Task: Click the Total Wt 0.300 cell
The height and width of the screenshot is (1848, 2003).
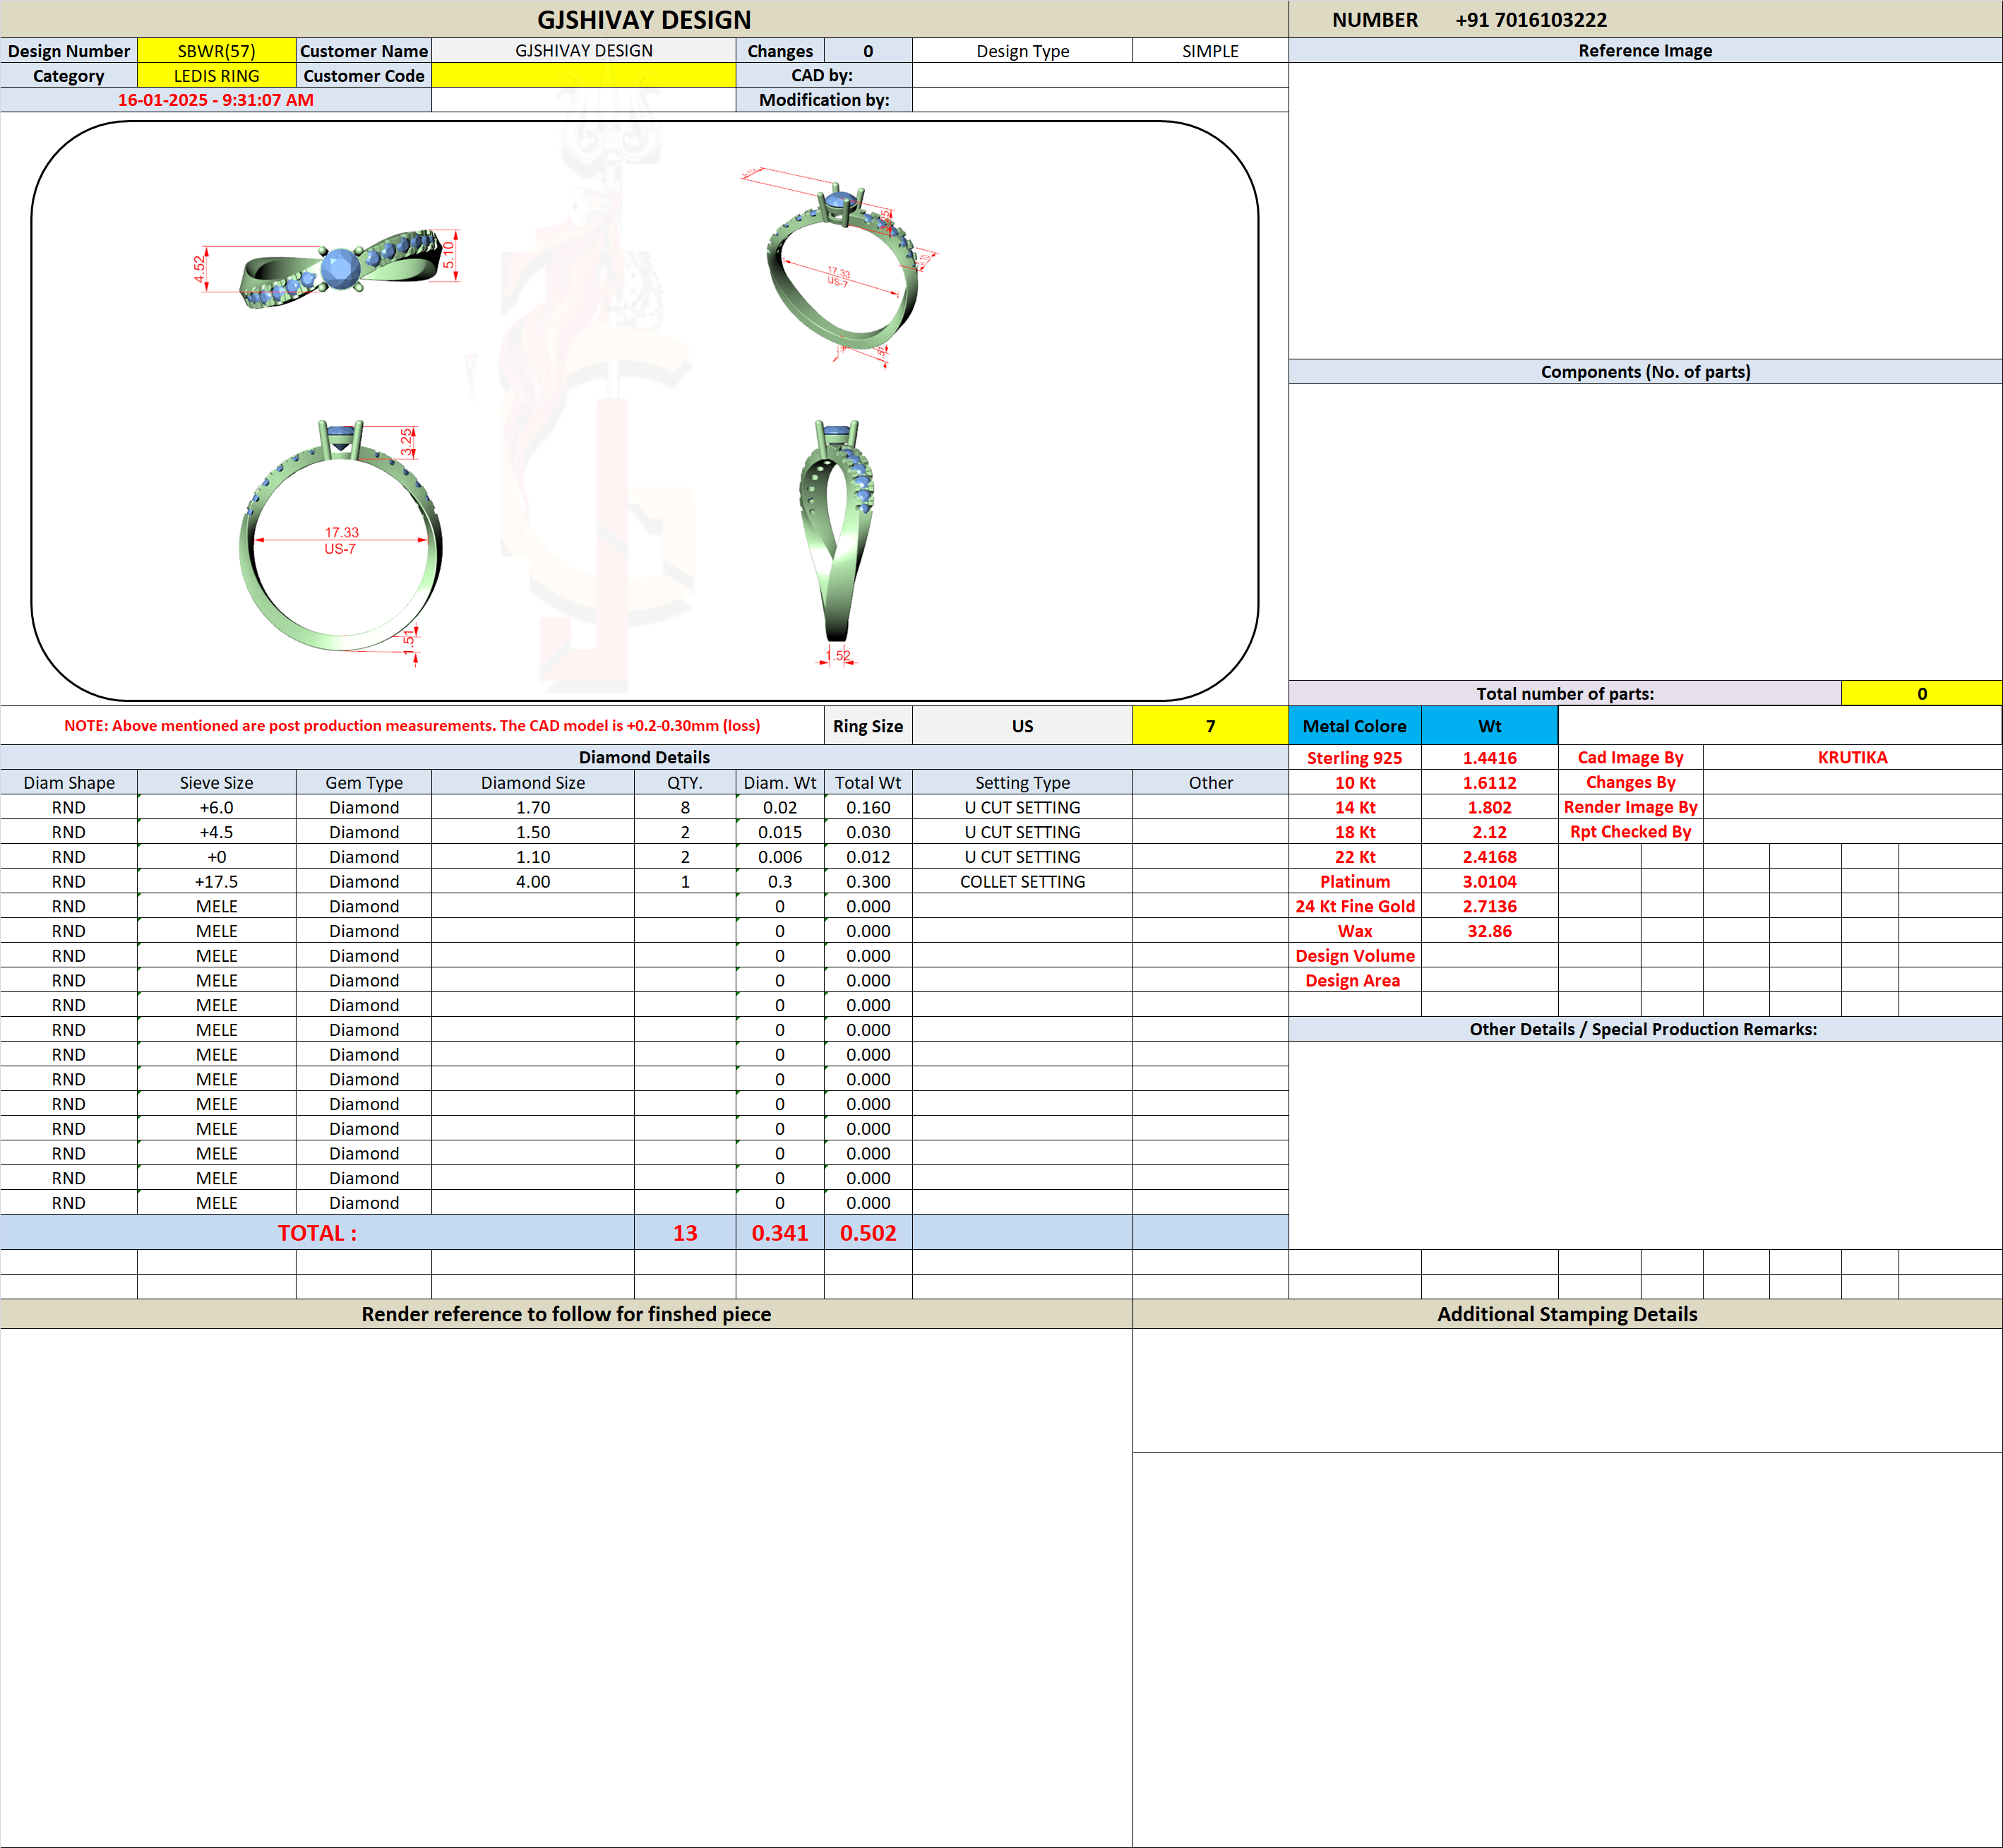Action: [x=868, y=882]
